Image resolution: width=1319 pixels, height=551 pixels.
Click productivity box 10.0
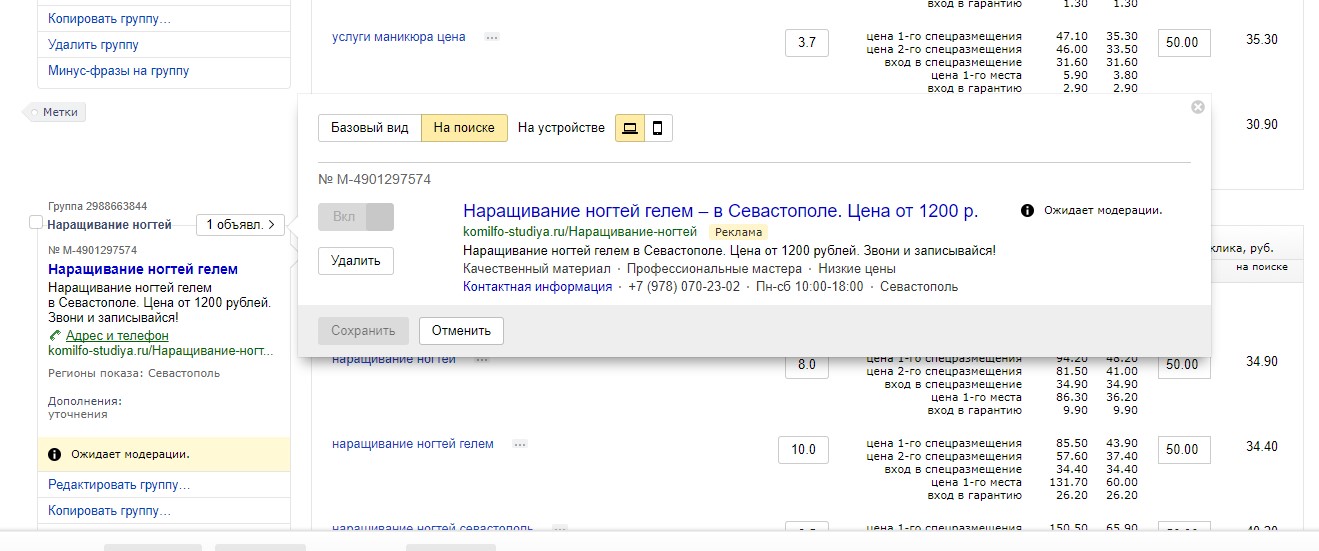coord(804,450)
